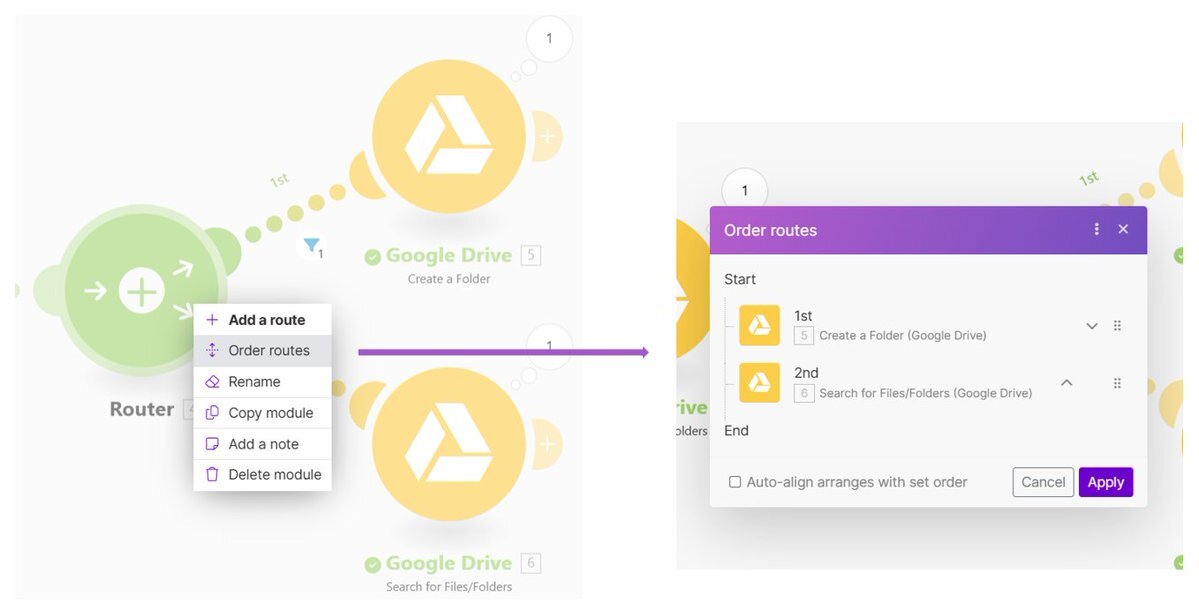Viewport: 1199px width, 612px height.
Task: Click 'Create a Folder' label under module
Action: click(x=449, y=278)
